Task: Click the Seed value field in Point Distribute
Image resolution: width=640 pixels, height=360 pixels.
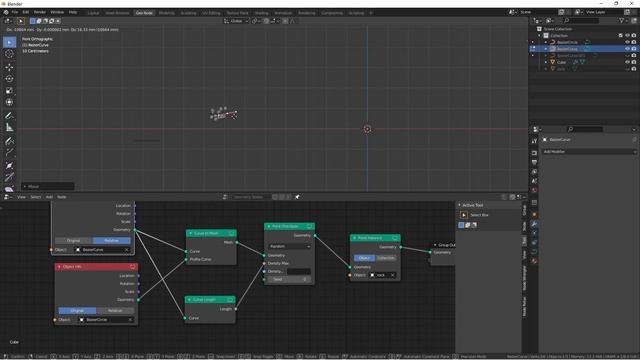Action: point(289,279)
